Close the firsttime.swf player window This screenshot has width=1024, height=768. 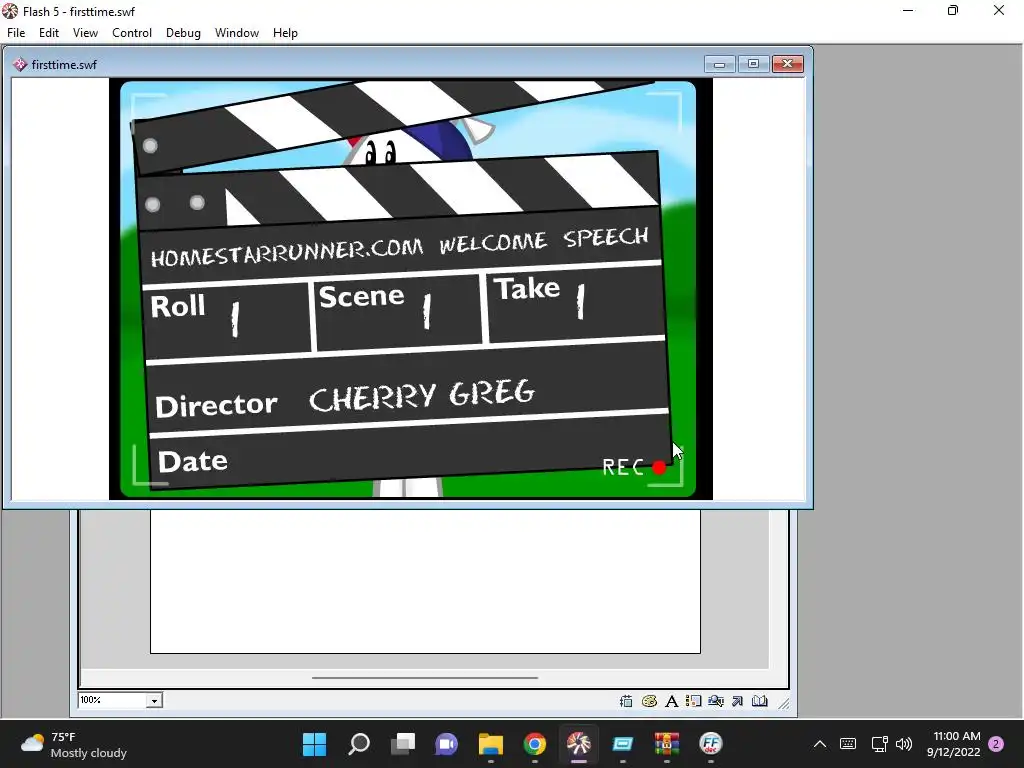pos(788,64)
